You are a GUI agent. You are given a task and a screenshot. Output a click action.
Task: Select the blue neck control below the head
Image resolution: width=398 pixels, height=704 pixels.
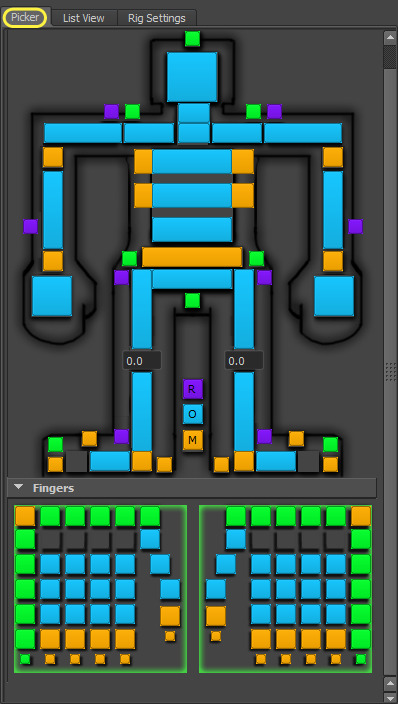pyautogui.click(x=194, y=113)
